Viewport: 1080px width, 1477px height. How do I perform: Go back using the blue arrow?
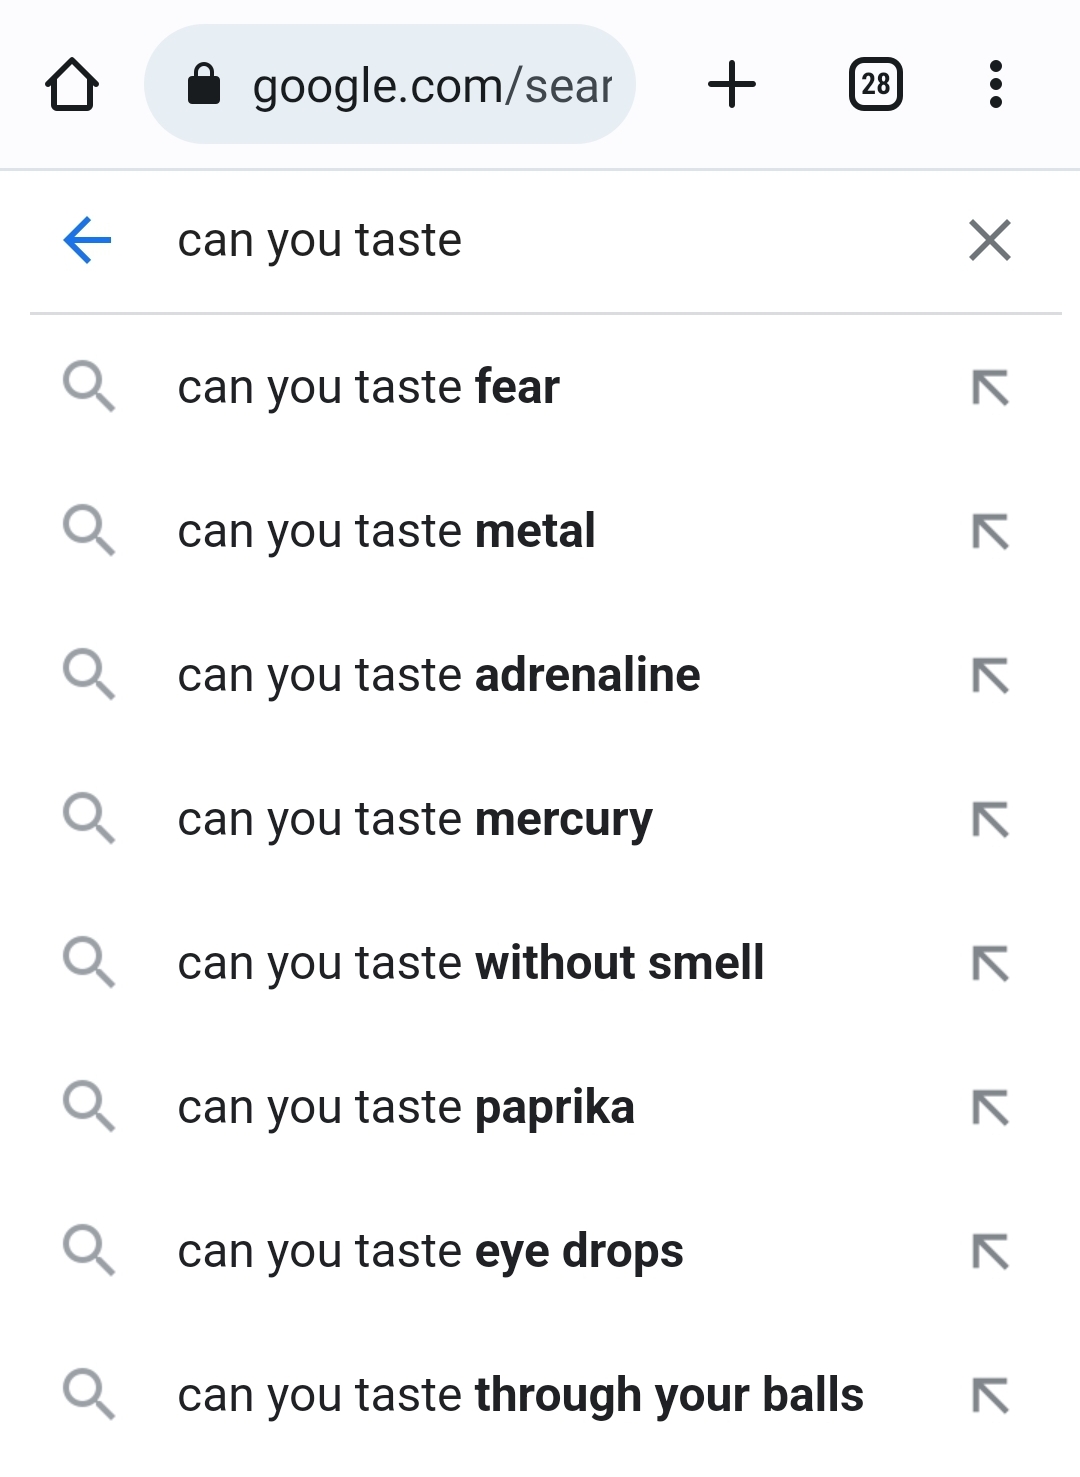87,240
